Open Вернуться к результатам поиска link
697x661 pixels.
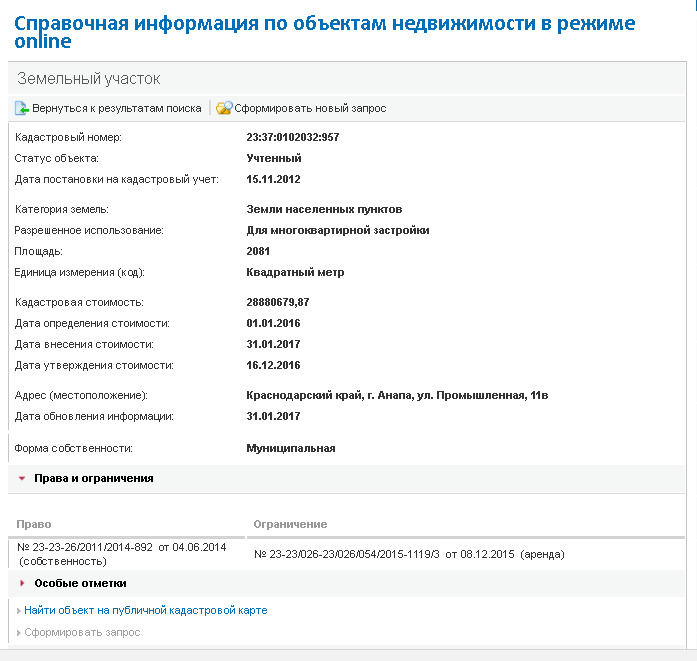pyautogui.click(x=116, y=108)
